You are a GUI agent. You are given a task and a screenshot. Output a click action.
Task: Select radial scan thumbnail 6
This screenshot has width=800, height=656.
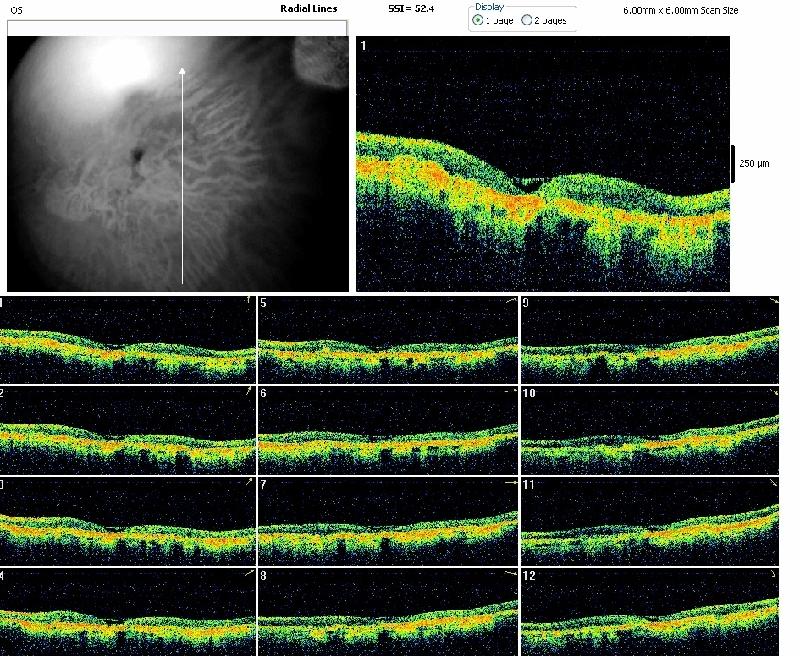pyautogui.click(x=388, y=430)
